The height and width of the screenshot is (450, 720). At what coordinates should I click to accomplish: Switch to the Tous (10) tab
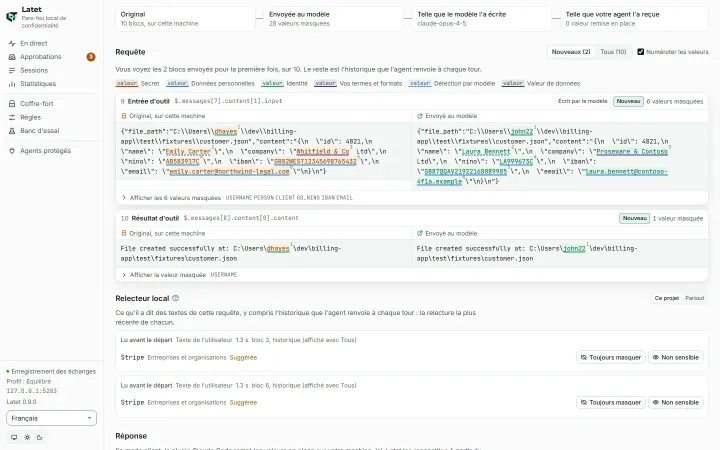point(613,52)
